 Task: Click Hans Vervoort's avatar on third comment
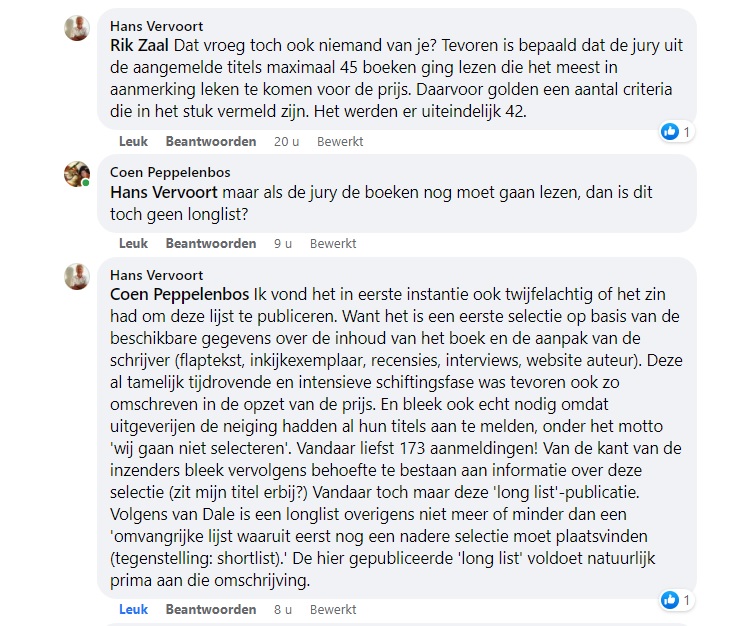pyautogui.click(x=77, y=276)
